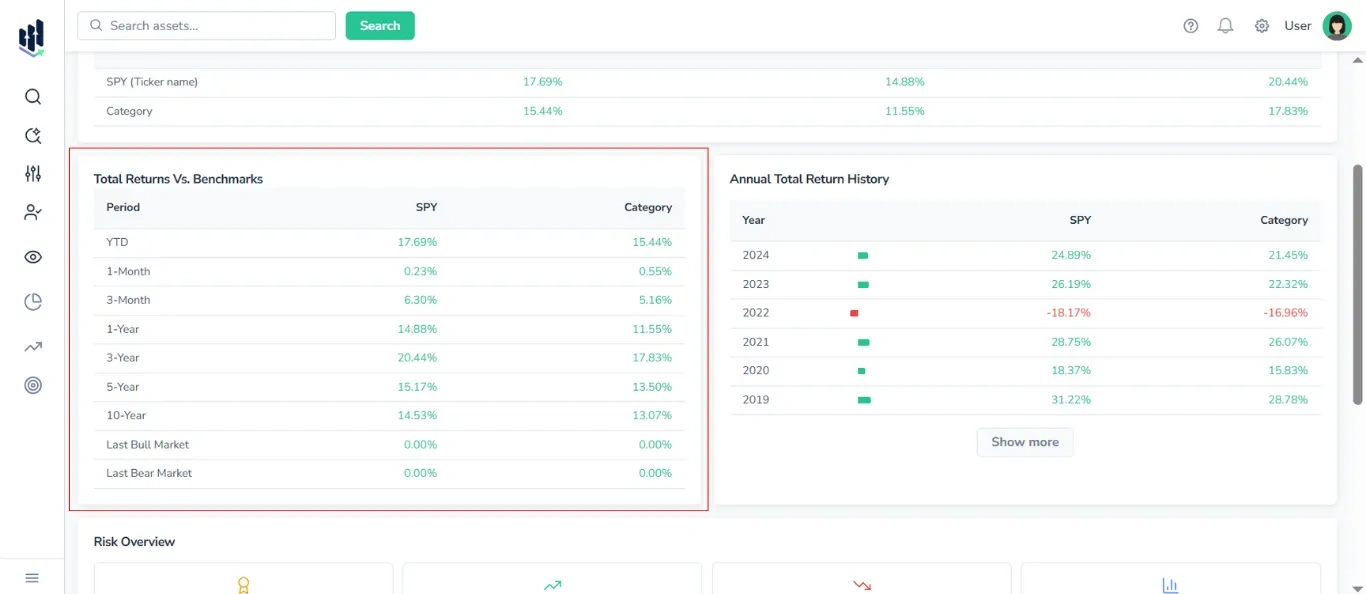Click the advisor person icon in the sidebar
1366x594 pixels.
coord(32,212)
